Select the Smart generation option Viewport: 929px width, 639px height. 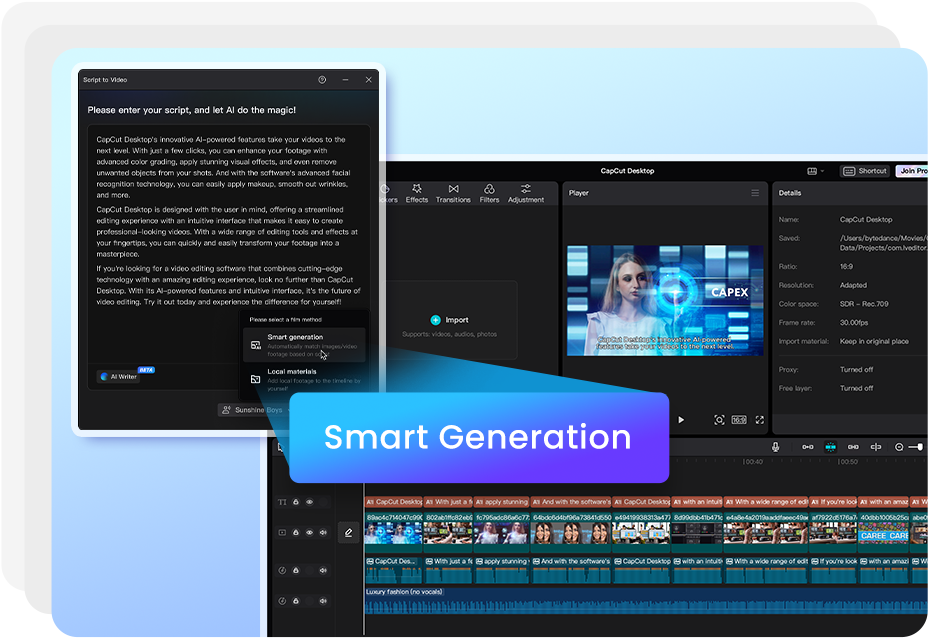(x=305, y=345)
